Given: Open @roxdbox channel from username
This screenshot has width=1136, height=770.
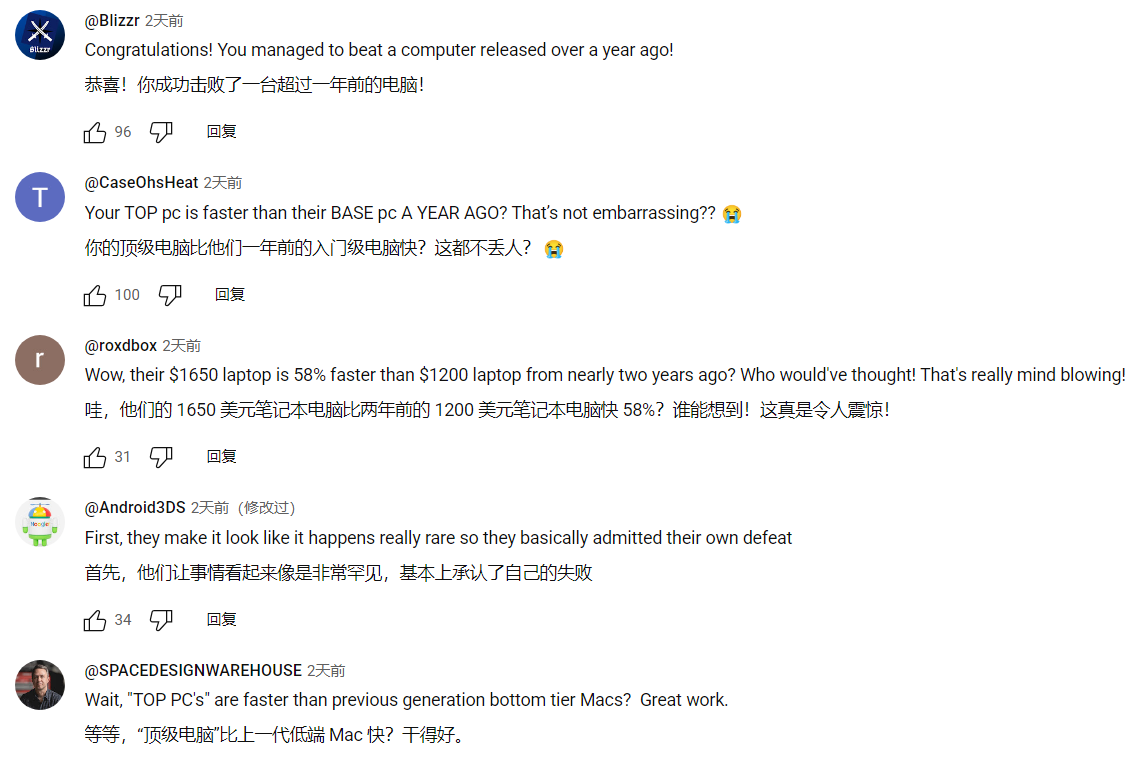Looking at the screenshot, I should [x=121, y=346].
